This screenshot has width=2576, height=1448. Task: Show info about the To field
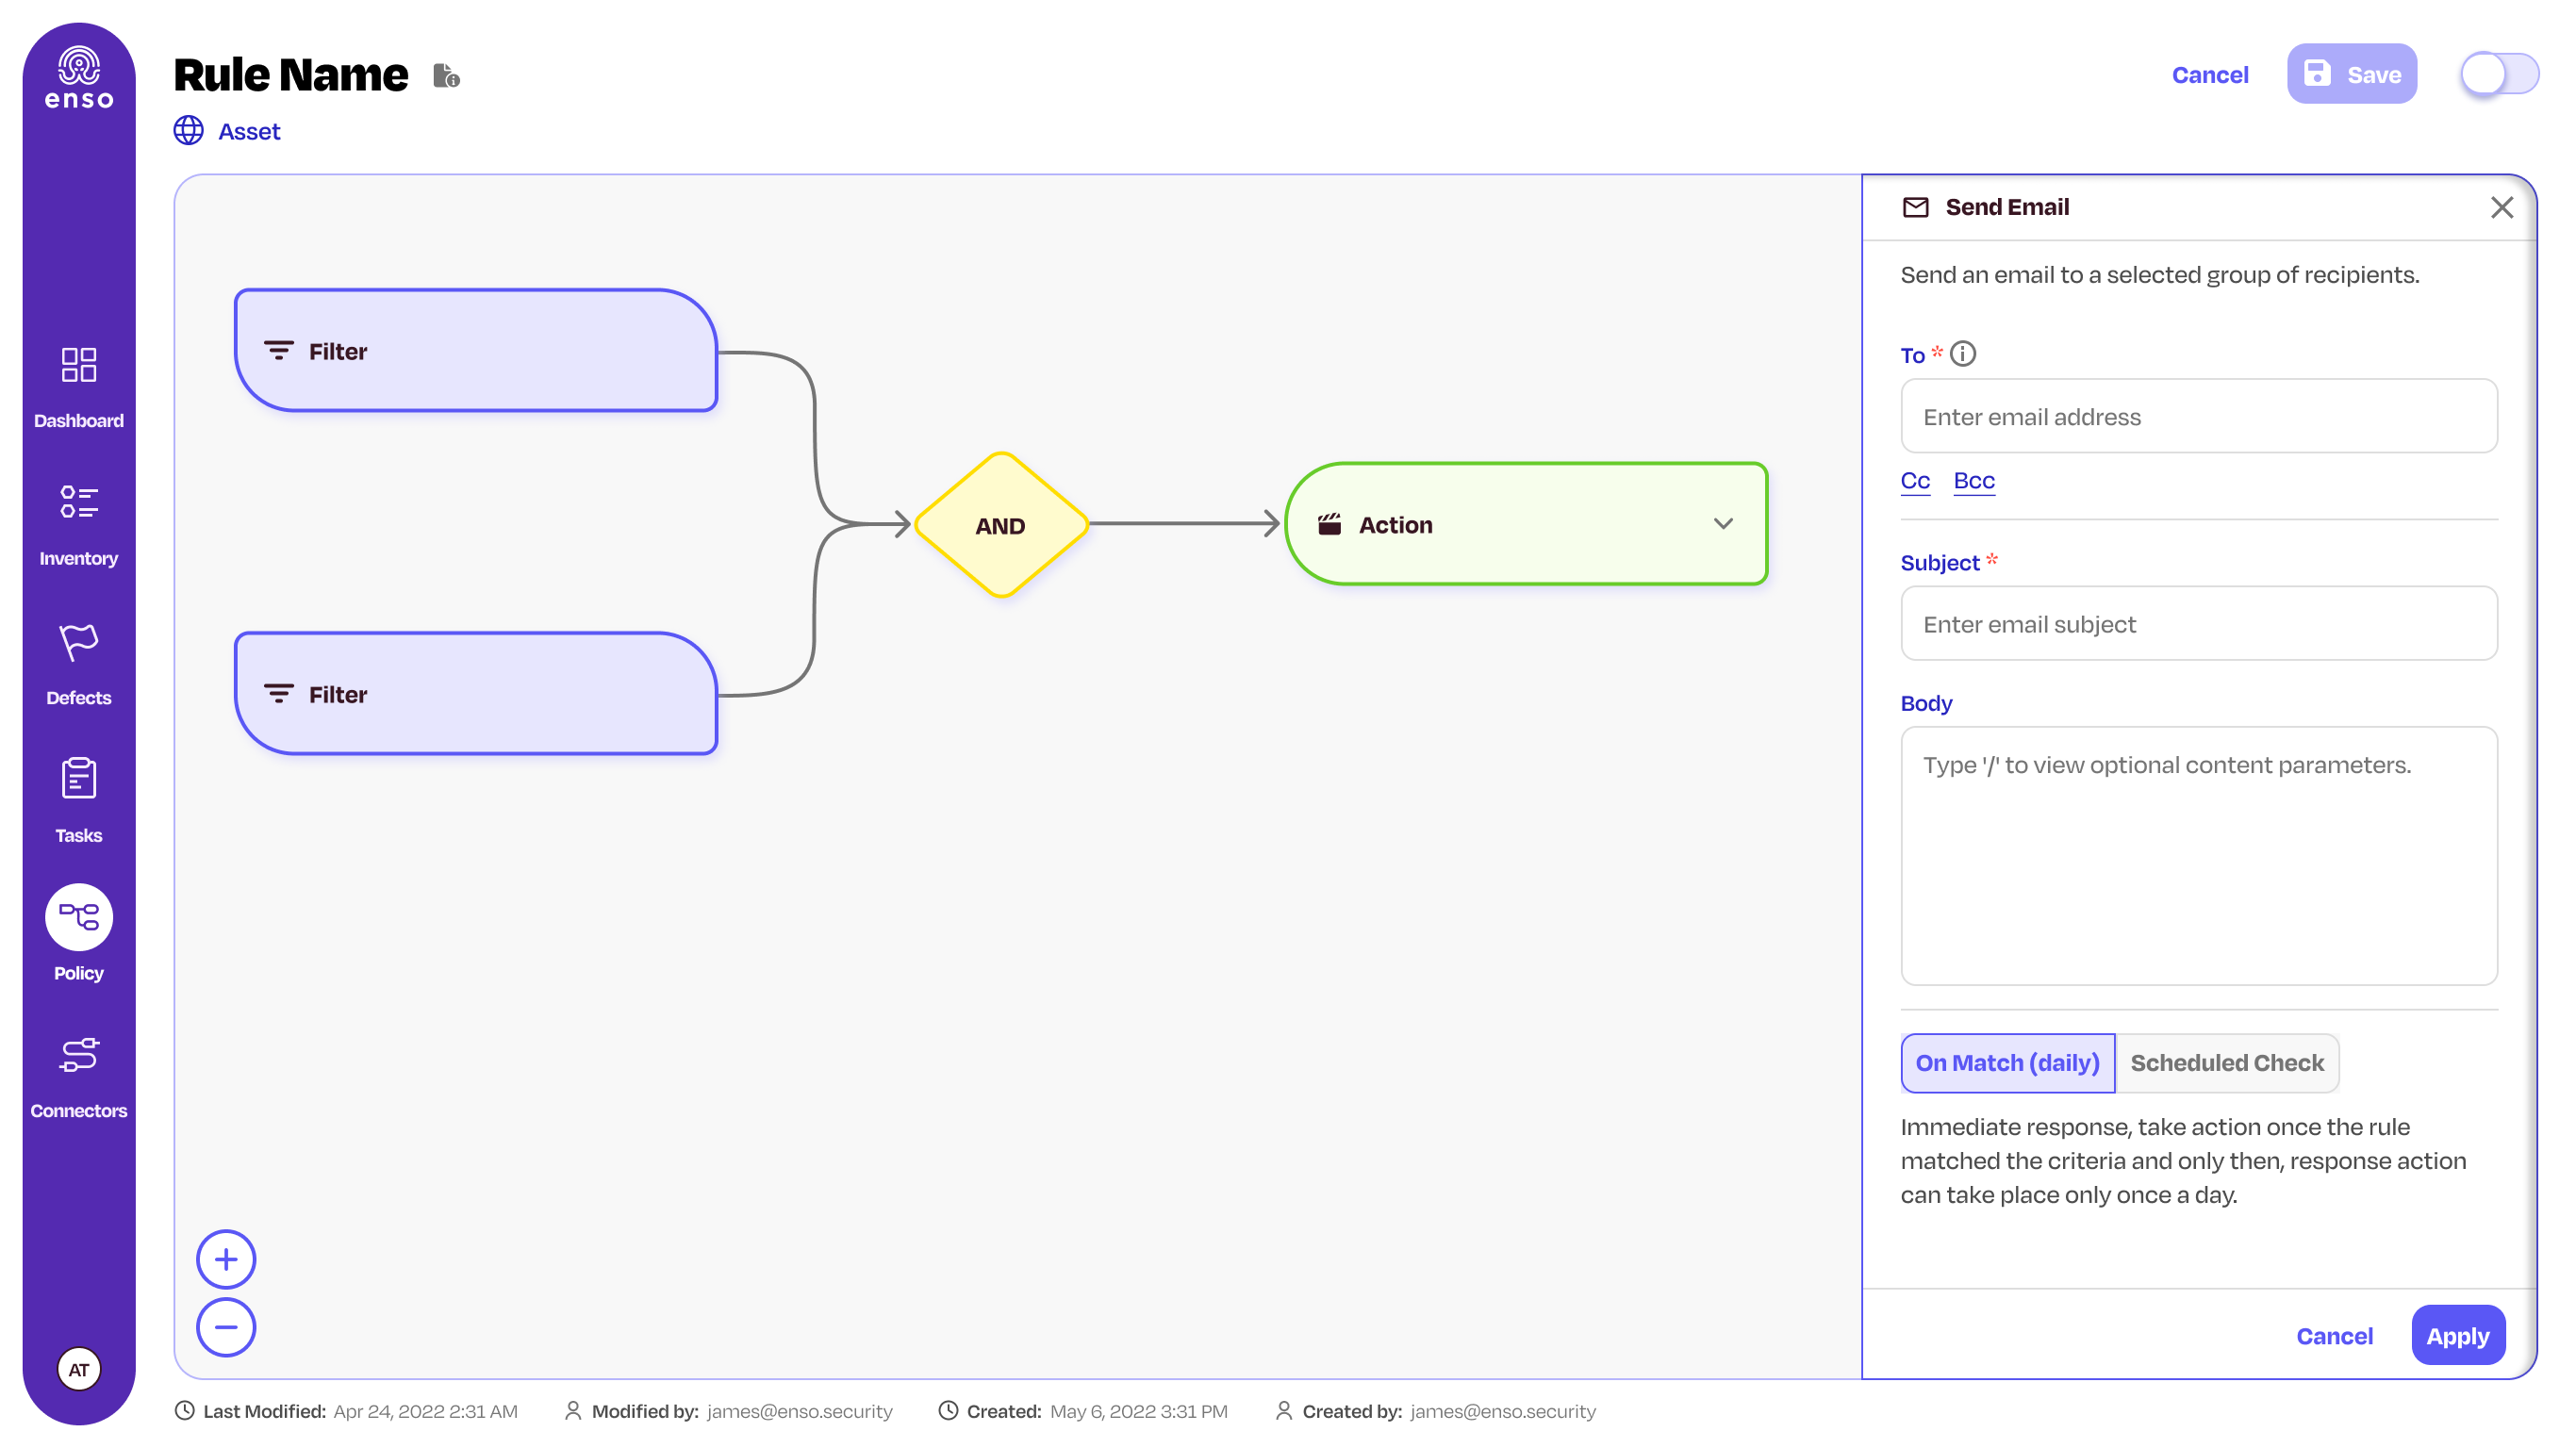coord(1963,354)
